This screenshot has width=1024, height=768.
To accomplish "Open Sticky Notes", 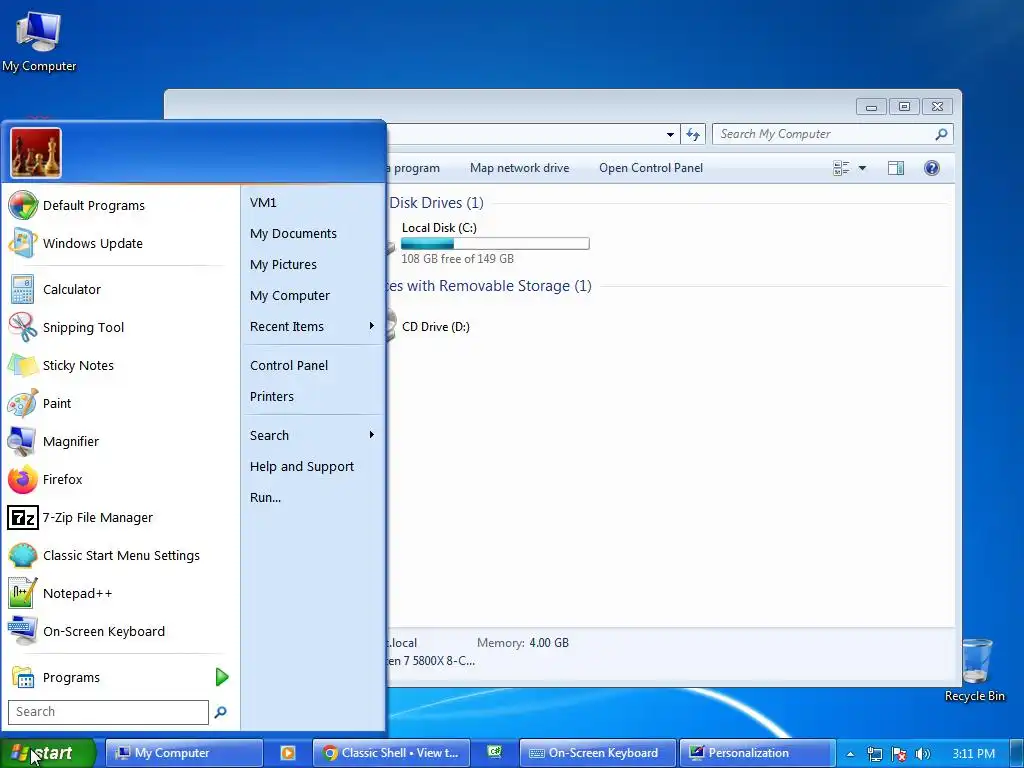I will [121, 365].
